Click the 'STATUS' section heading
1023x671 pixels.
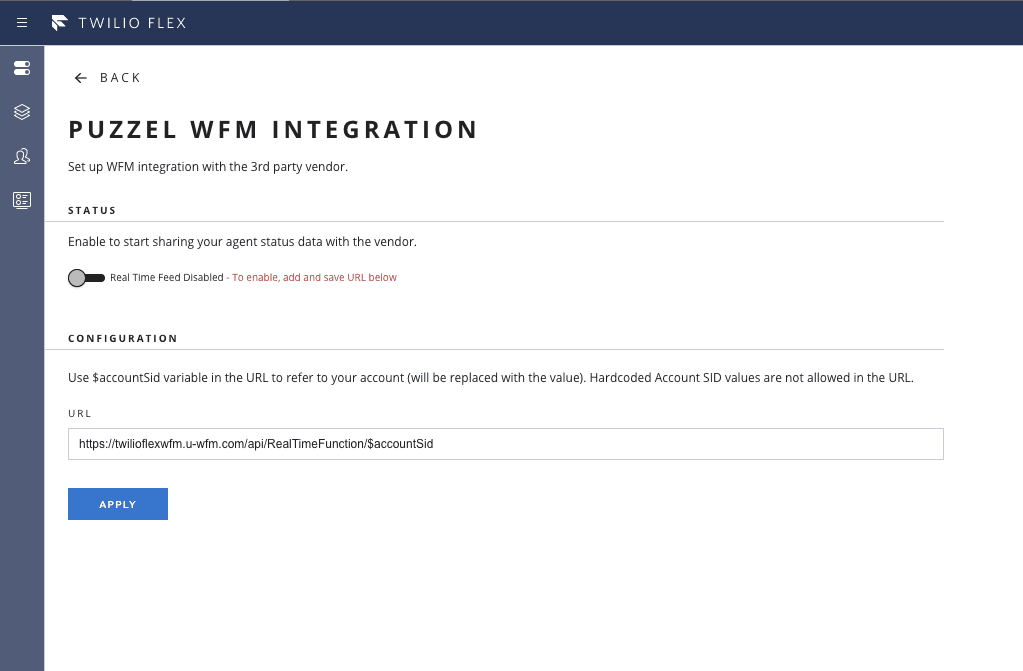[92, 210]
